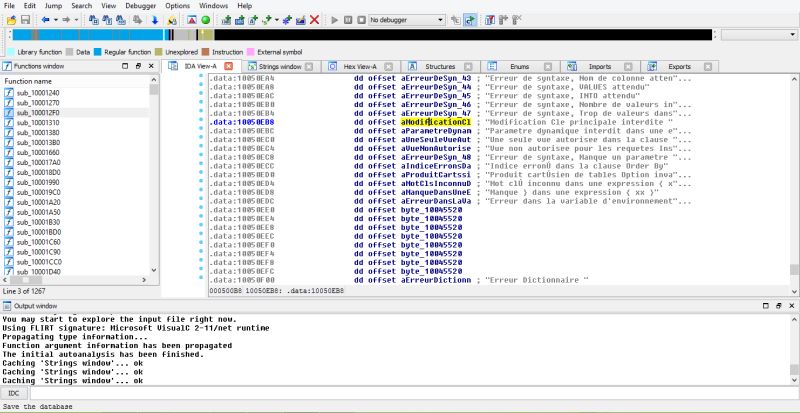Click the highlighted aModificationCl symbol name

coord(436,123)
